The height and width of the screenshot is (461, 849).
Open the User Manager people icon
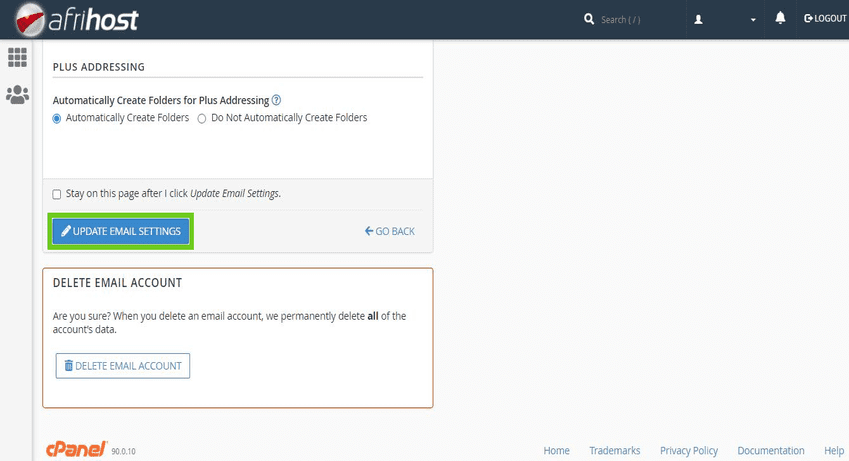pyautogui.click(x=17, y=95)
